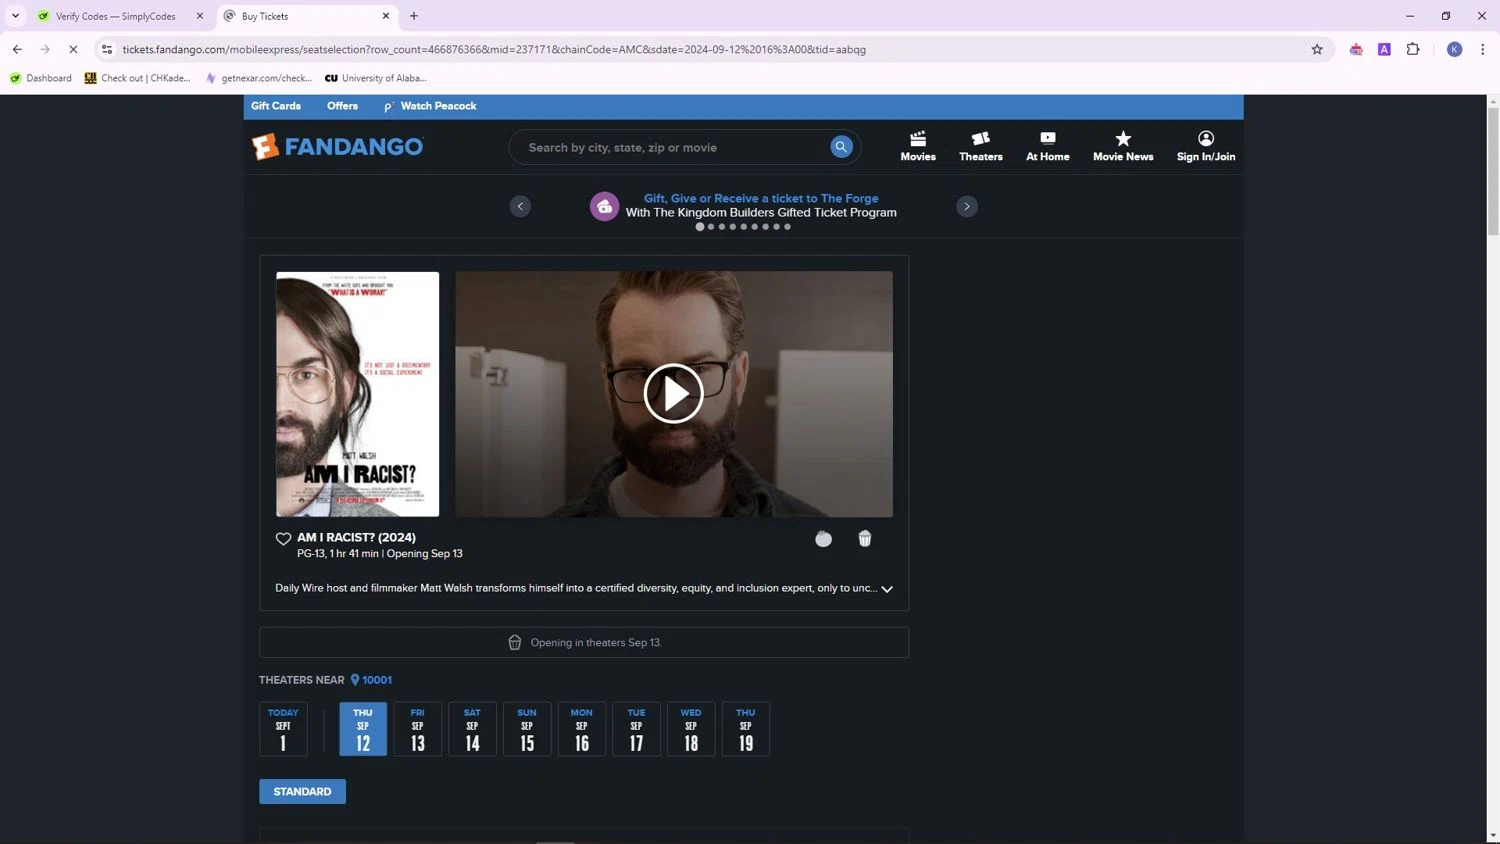Change the 10001 theater location

(x=376, y=680)
